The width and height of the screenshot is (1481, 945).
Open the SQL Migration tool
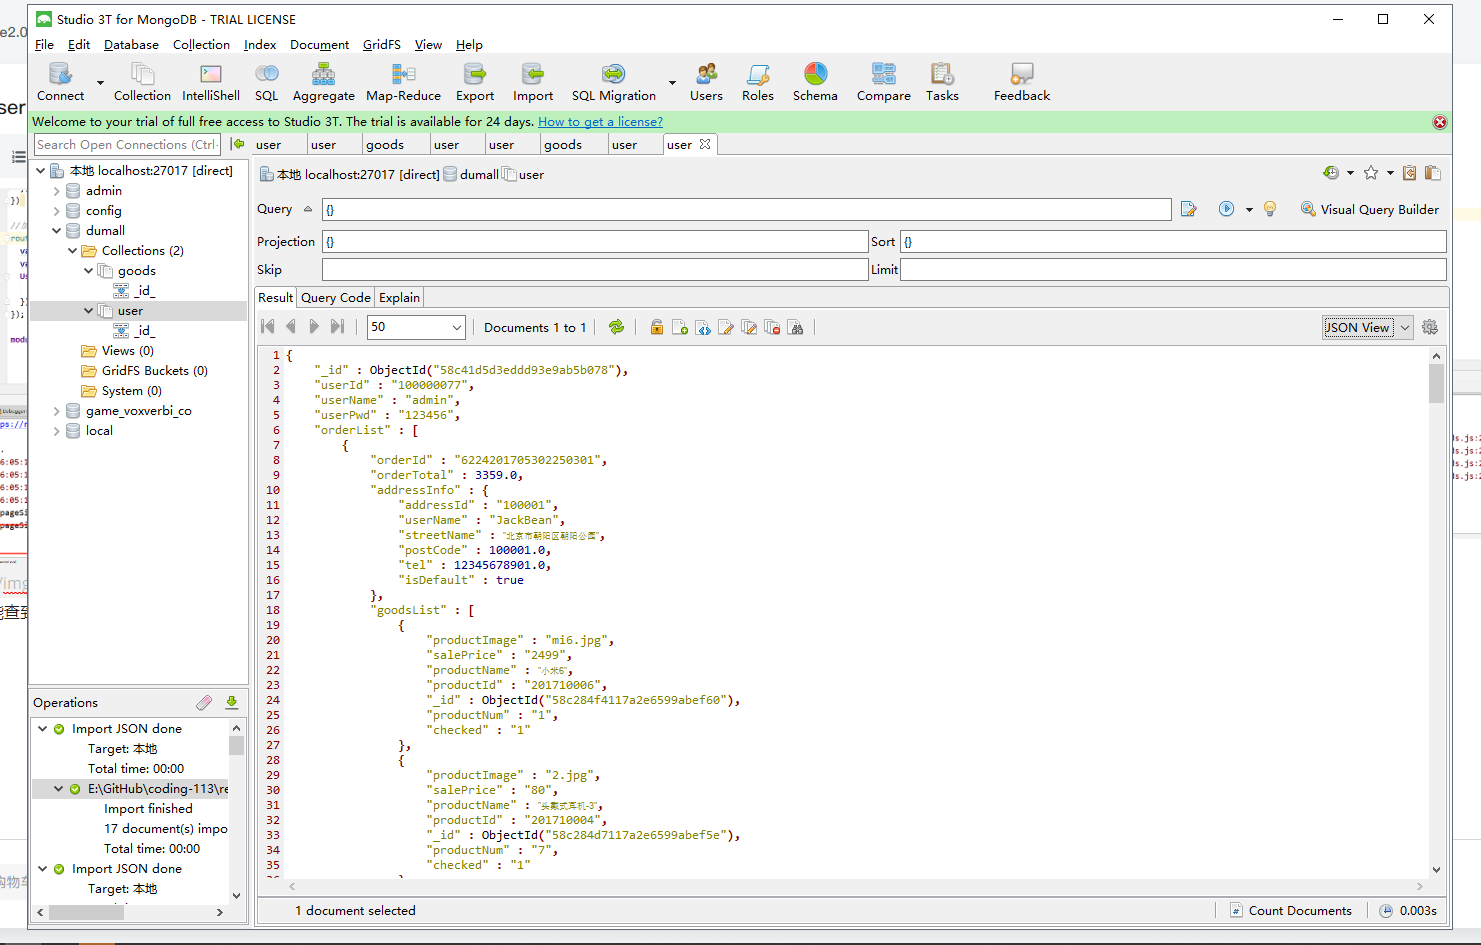click(x=613, y=82)
